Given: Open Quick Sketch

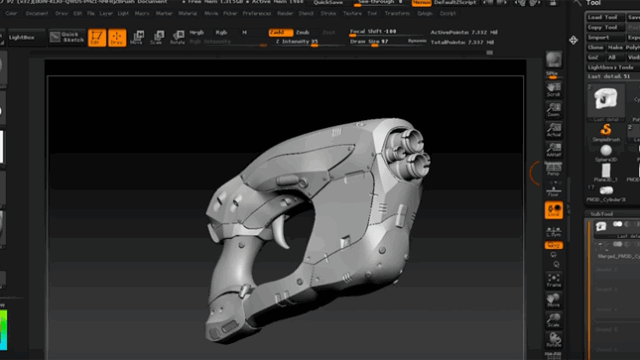Looking at the screenshot, I should click(67, 37).
